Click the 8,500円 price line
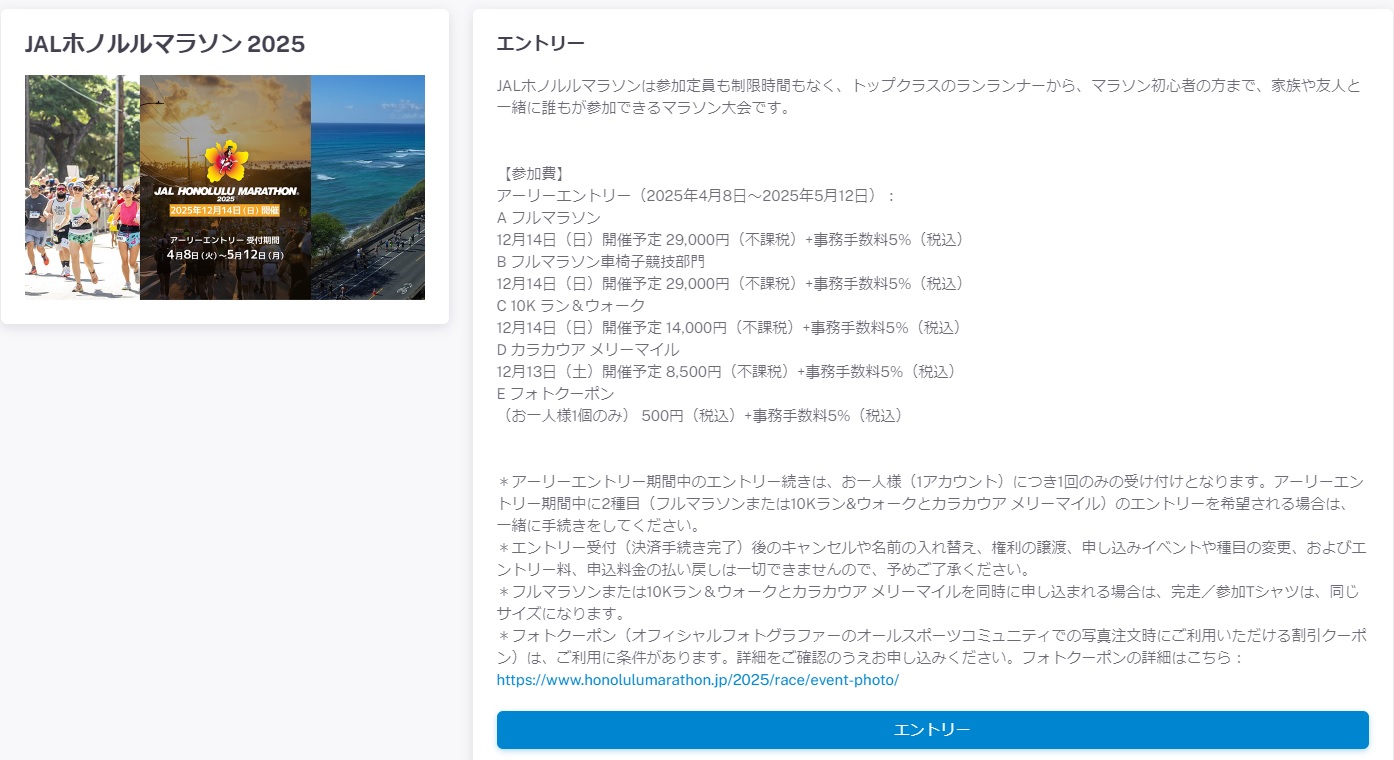This screenshot has height=760, width=1394. pos(728,371)
